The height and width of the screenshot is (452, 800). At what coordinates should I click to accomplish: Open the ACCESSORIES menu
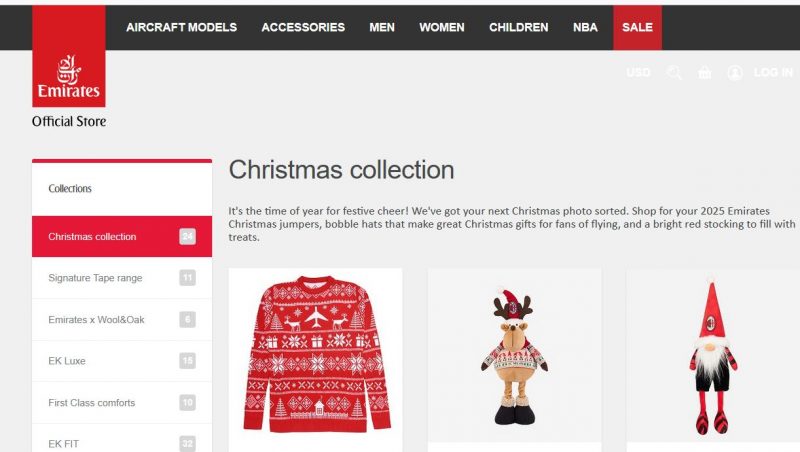[x=303, y=28]
